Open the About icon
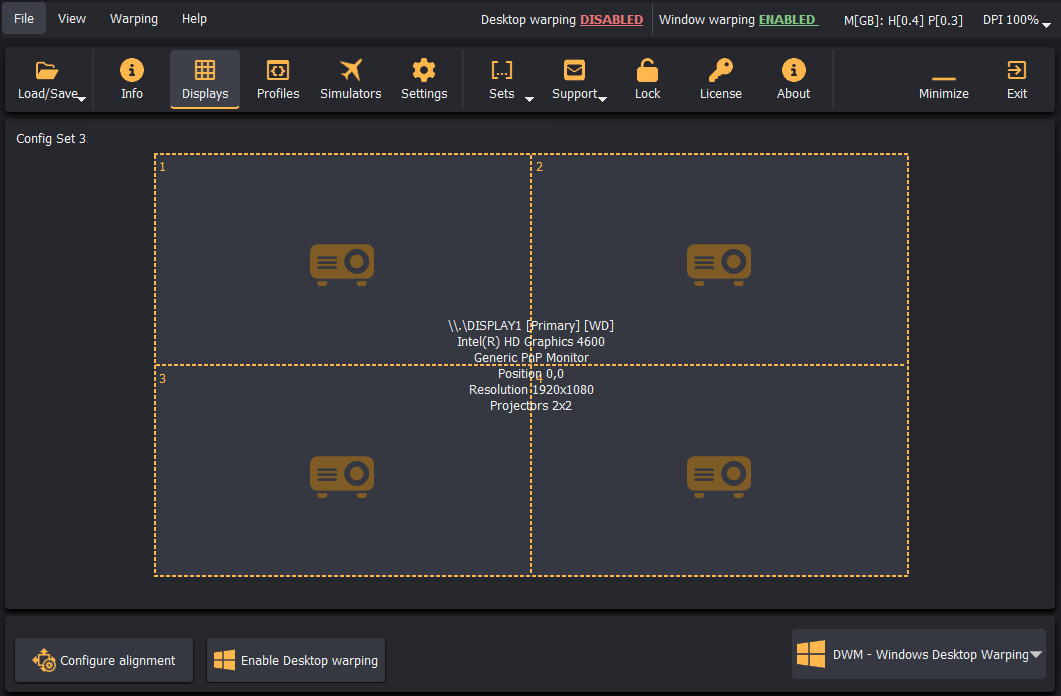The image size is (1061, 696). coord(793,70)
